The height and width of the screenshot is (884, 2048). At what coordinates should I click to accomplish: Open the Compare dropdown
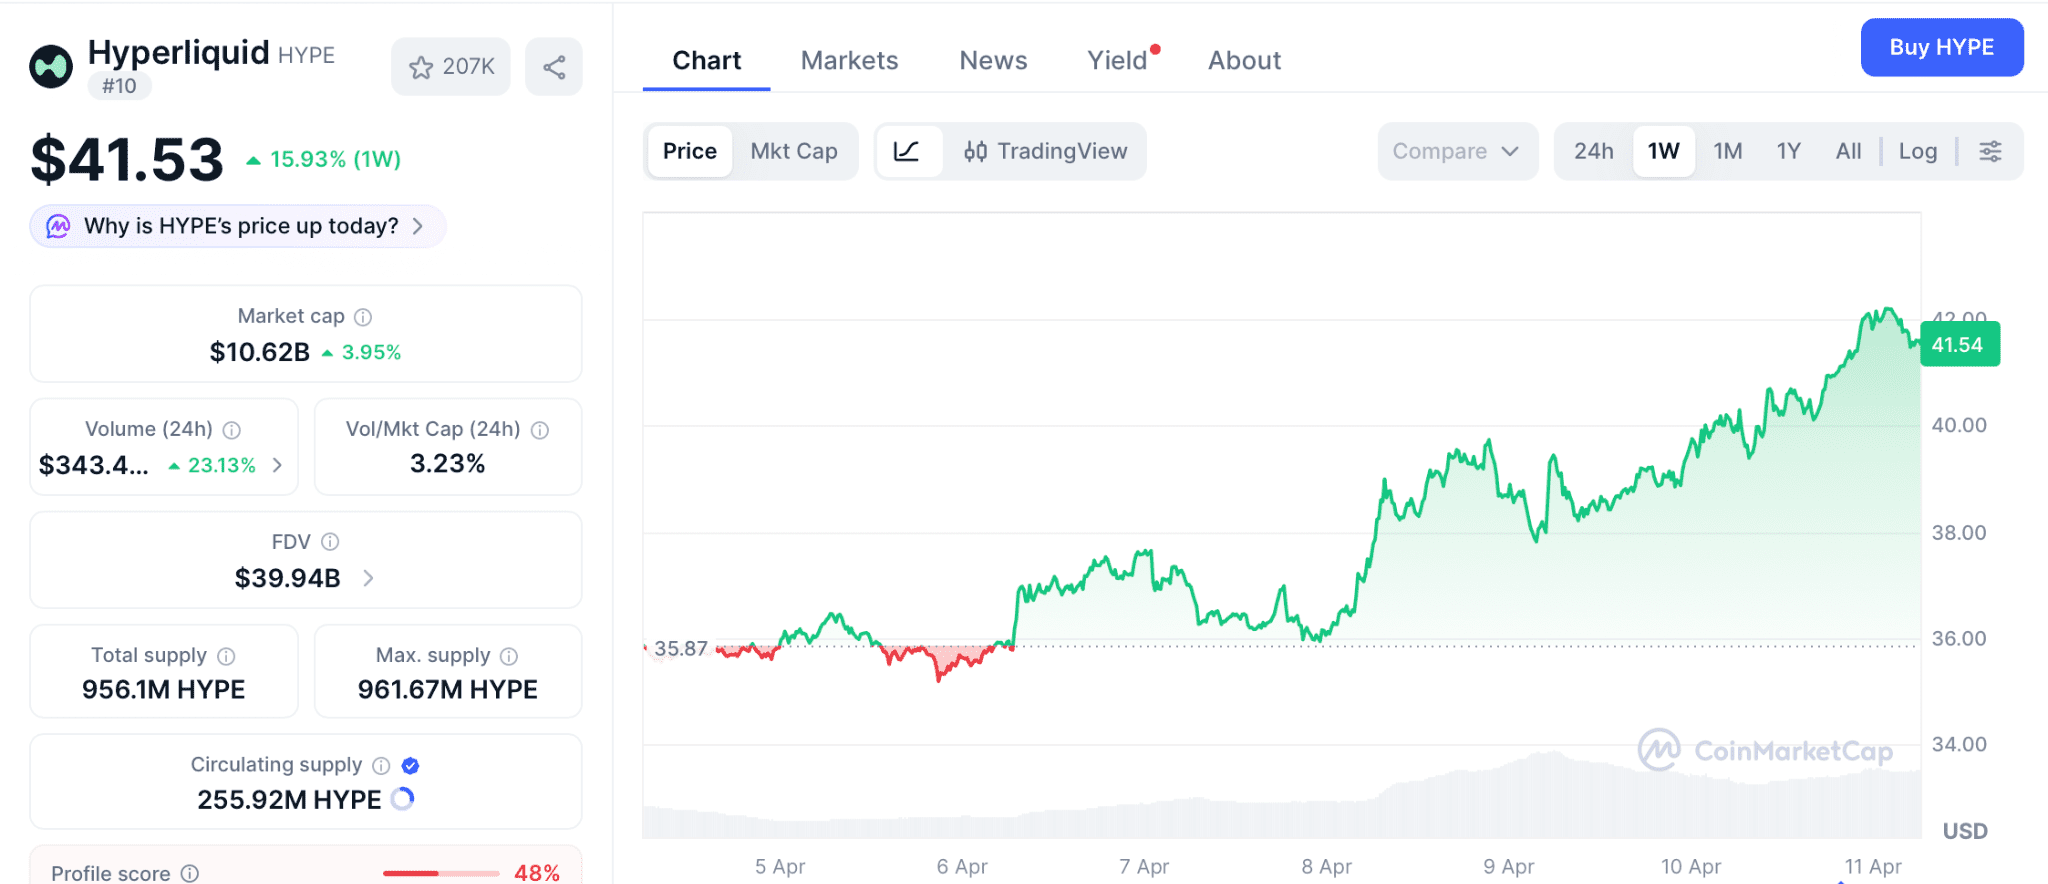[x=1456, y=151]
